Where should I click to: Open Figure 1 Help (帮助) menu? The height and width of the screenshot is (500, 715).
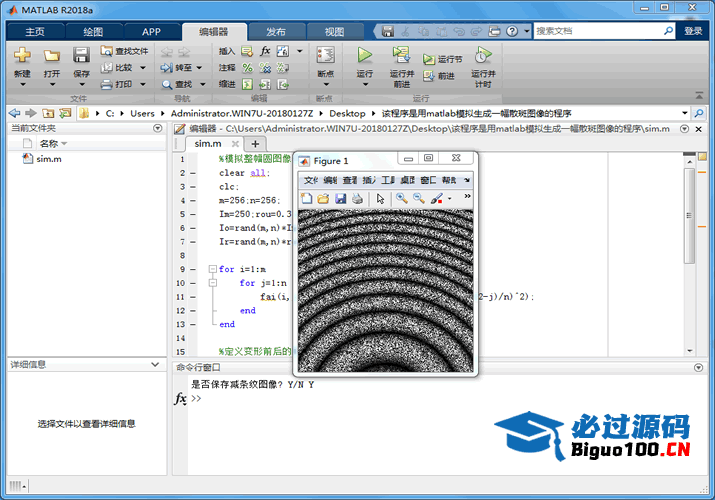click(x=449, y=180)
